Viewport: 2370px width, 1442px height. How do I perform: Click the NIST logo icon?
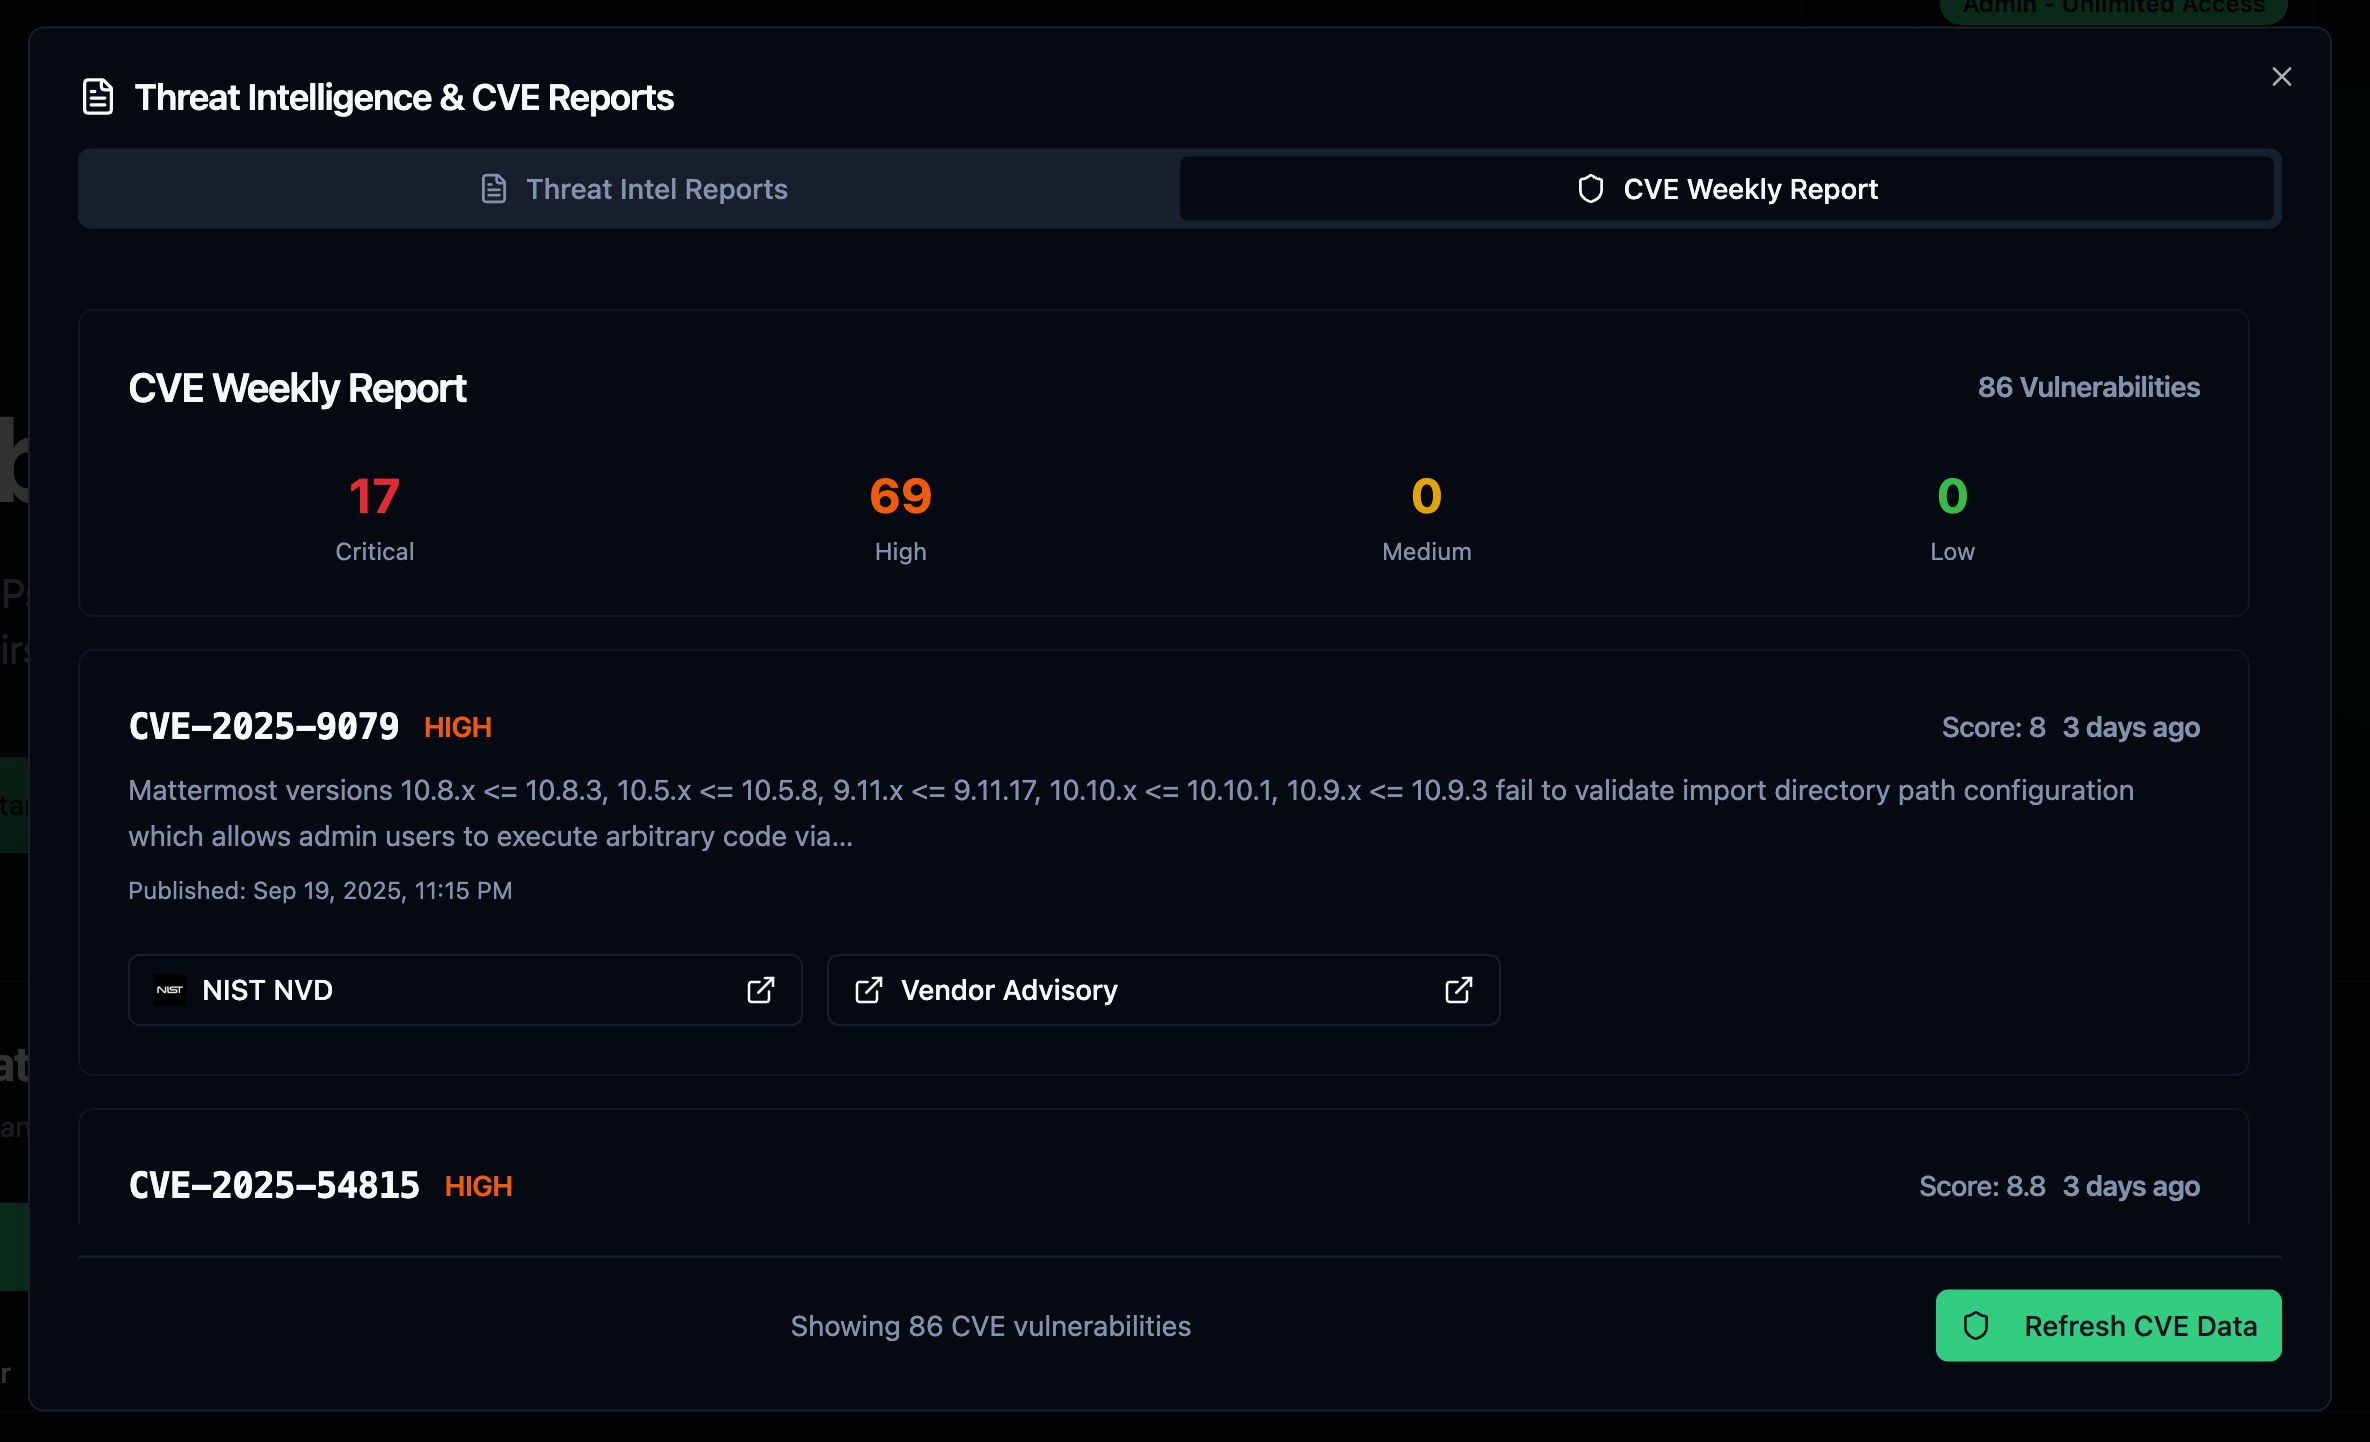[x=170, y=990]
